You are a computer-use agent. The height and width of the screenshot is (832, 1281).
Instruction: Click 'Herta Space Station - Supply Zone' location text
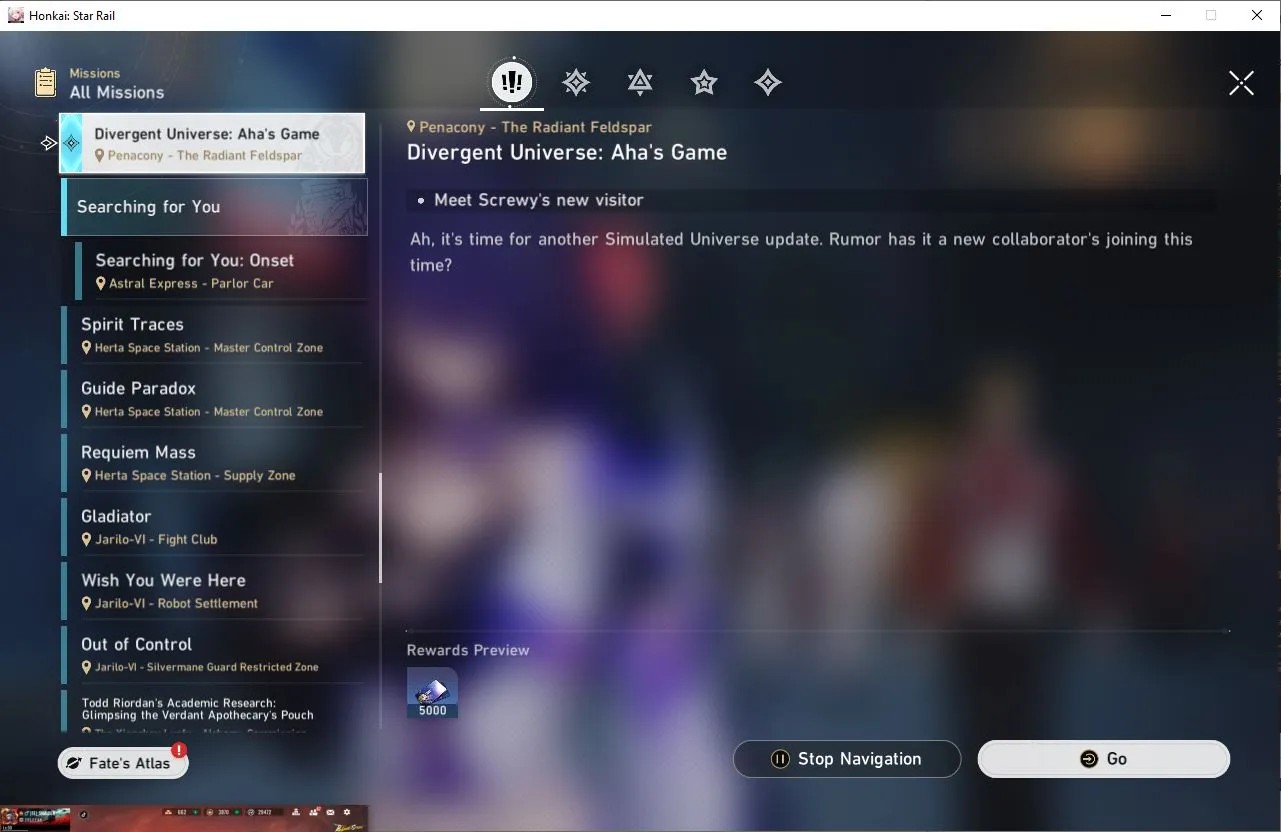tap(195, 476)
